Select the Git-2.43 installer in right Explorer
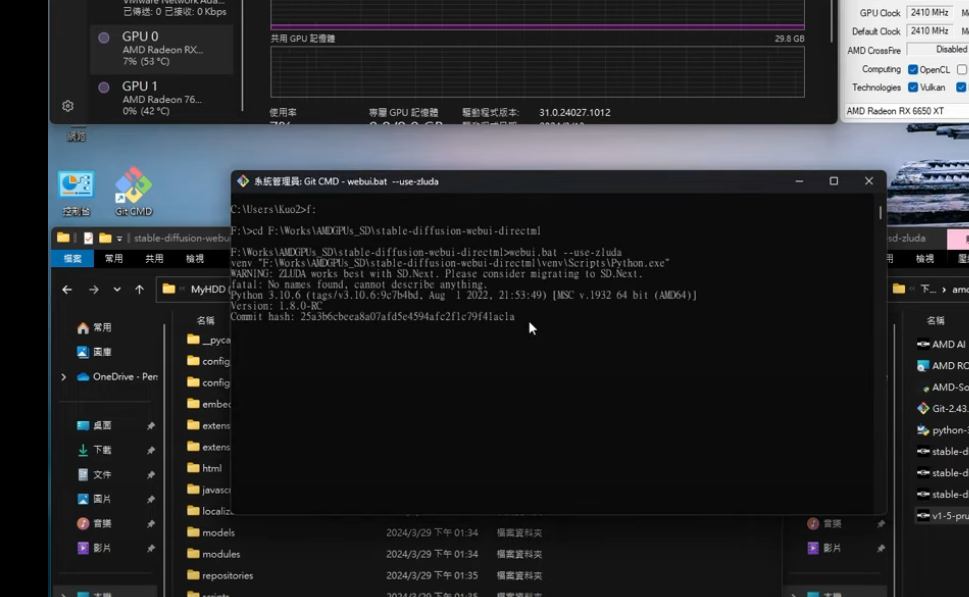This screenshot has width=969, height=597. click(x=942, y=409)
